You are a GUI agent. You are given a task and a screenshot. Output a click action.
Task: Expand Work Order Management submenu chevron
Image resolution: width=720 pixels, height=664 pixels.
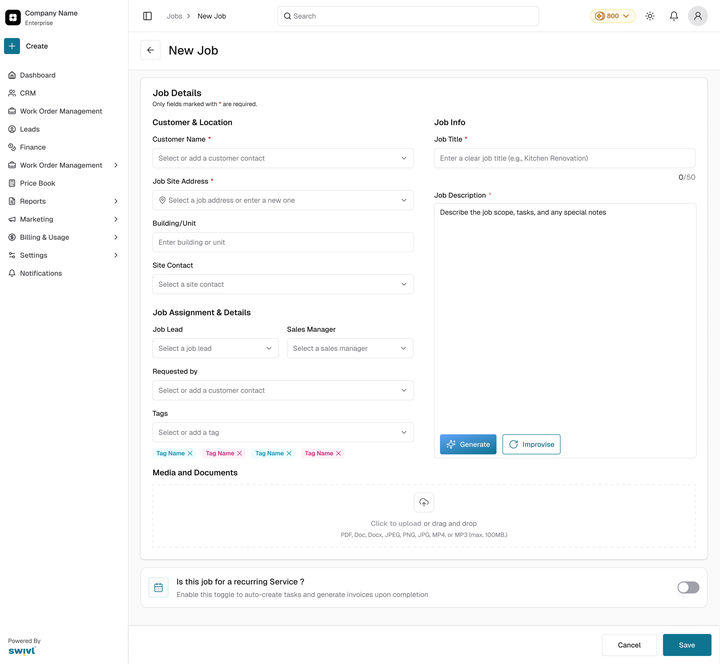(116, 165)
